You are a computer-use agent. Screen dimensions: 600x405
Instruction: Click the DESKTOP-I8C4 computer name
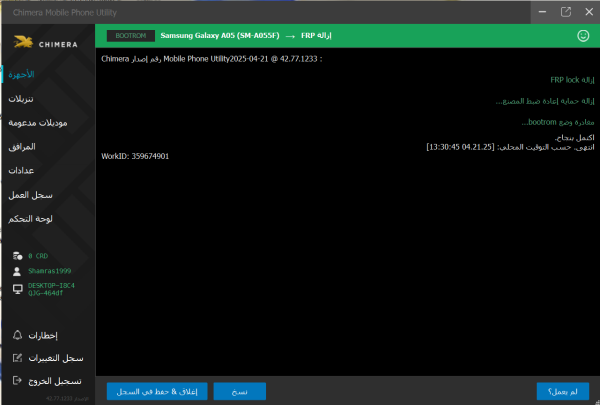tap(51, 289)
